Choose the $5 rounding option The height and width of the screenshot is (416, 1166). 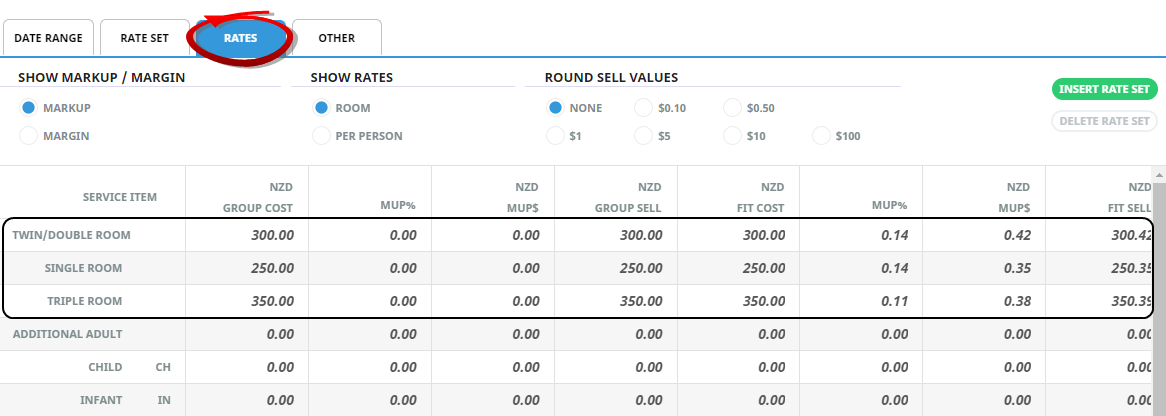[644, 135]
